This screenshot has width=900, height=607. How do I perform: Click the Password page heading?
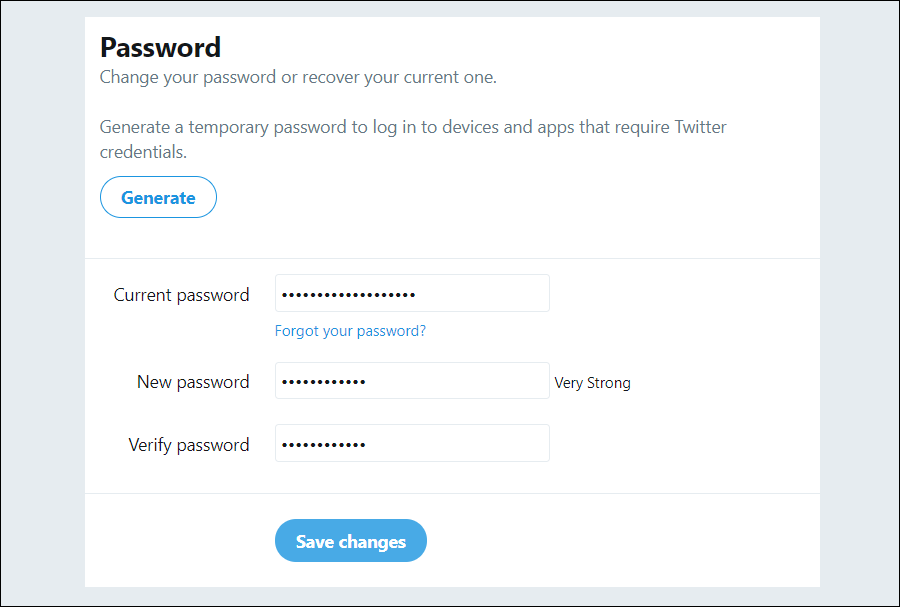pos(160,47)
